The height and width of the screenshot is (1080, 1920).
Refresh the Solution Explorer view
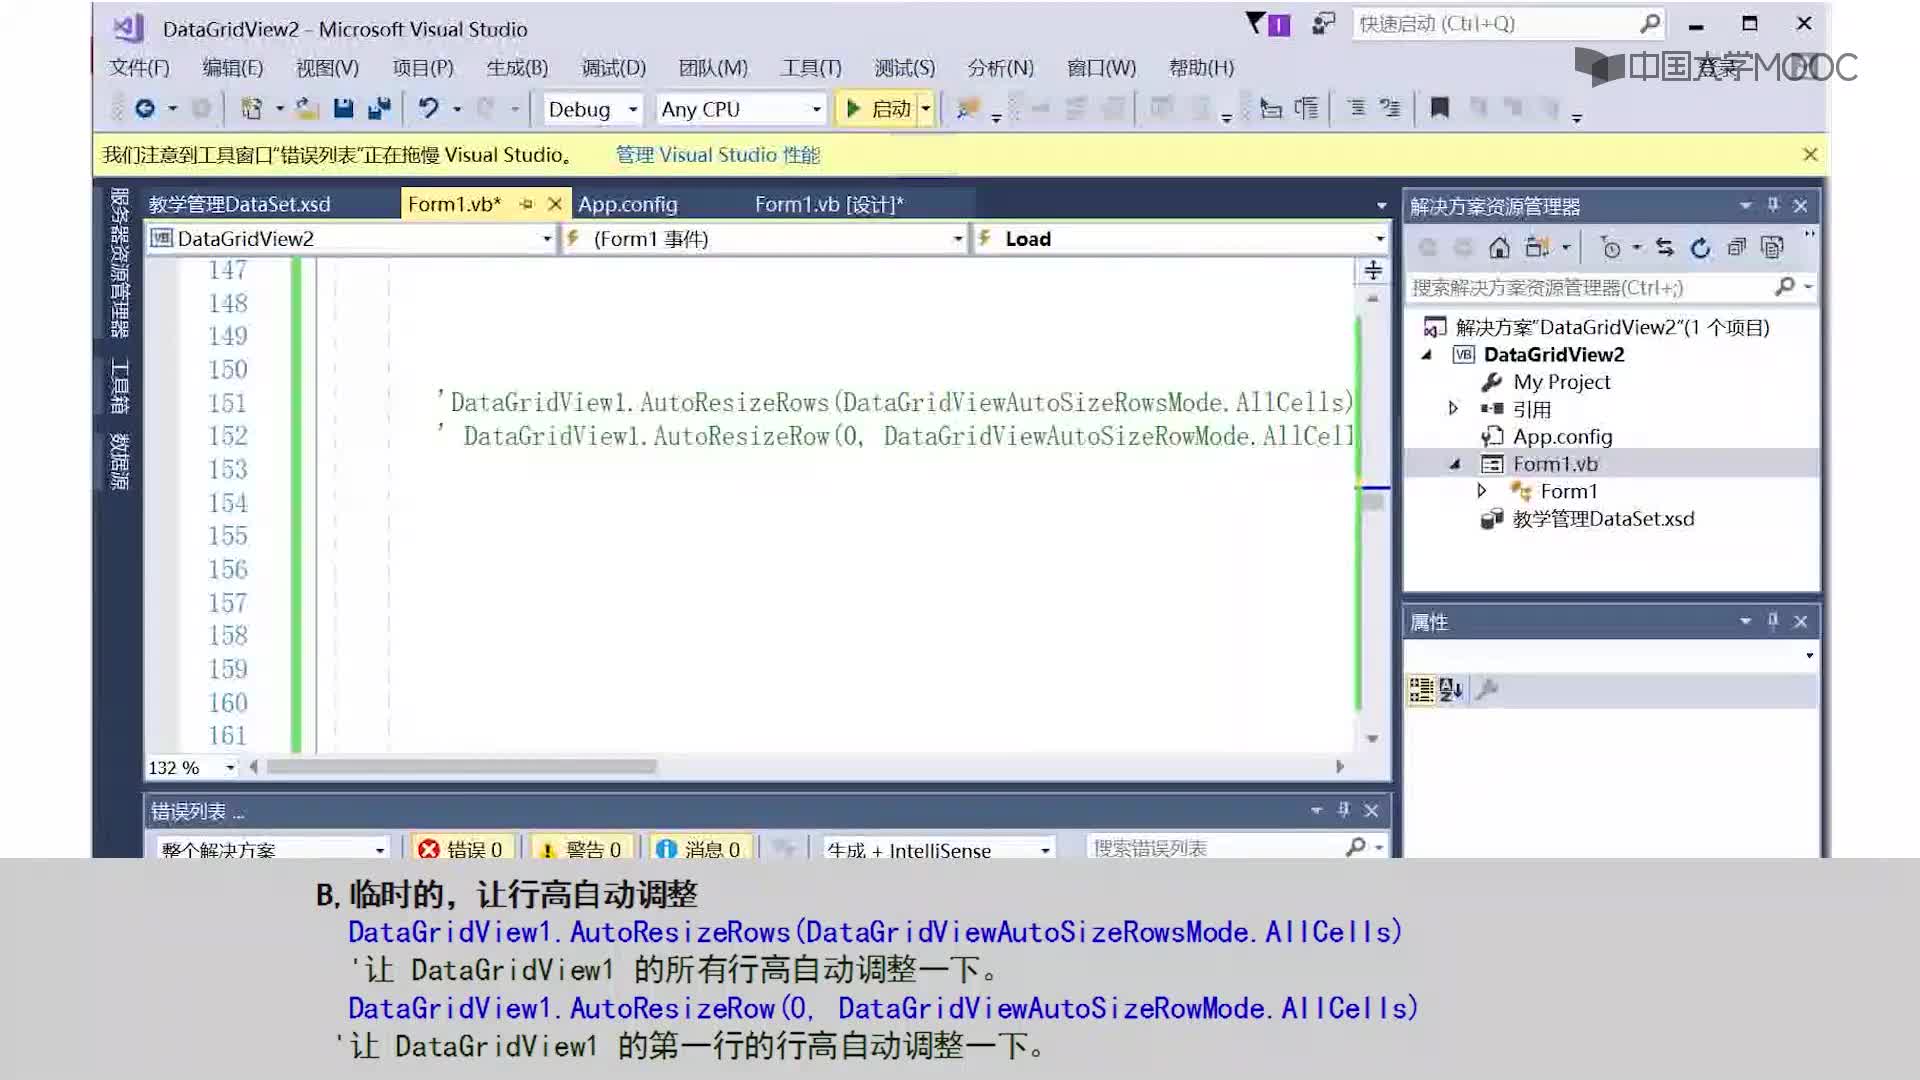pyautogui.click(x=1701, y=247)
